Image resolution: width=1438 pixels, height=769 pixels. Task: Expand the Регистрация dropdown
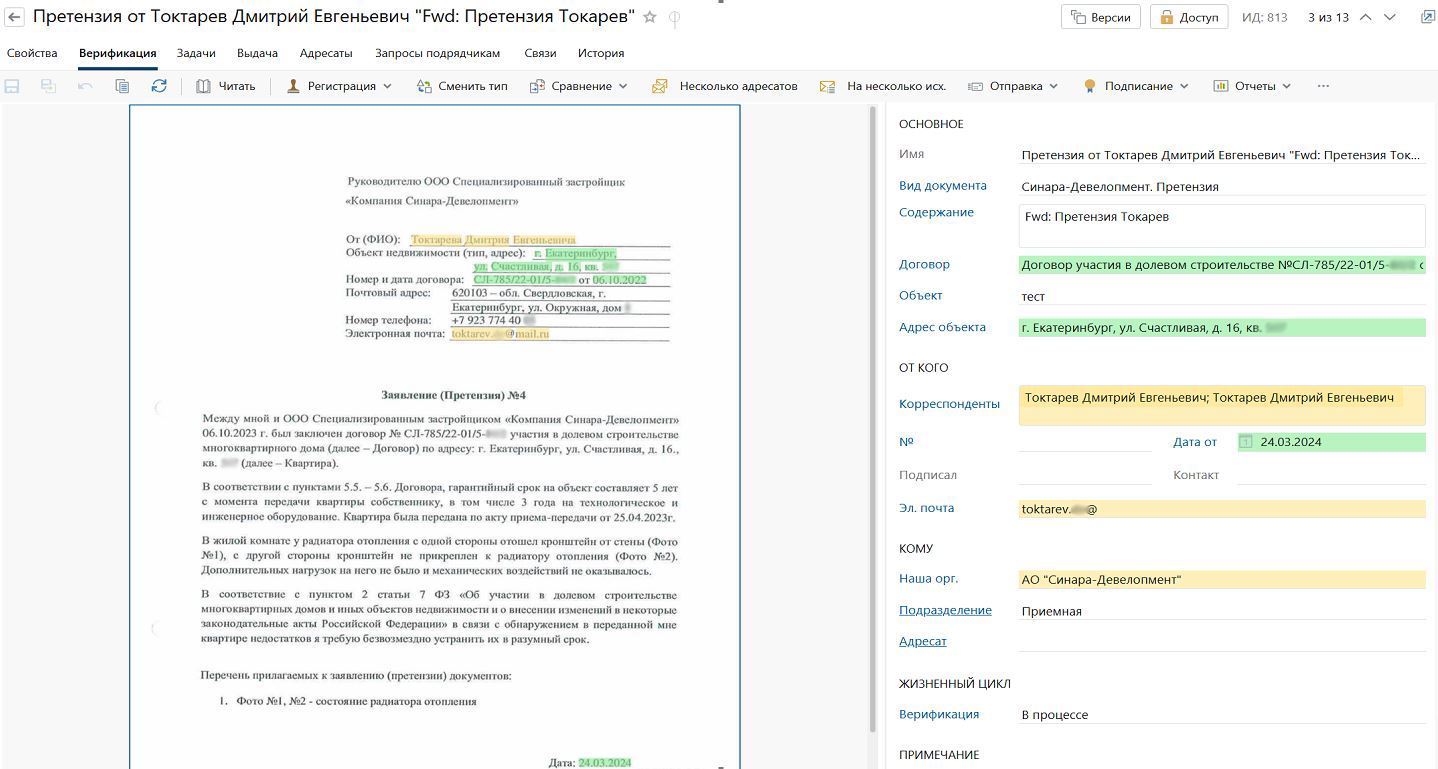click(x=339, y=86)
